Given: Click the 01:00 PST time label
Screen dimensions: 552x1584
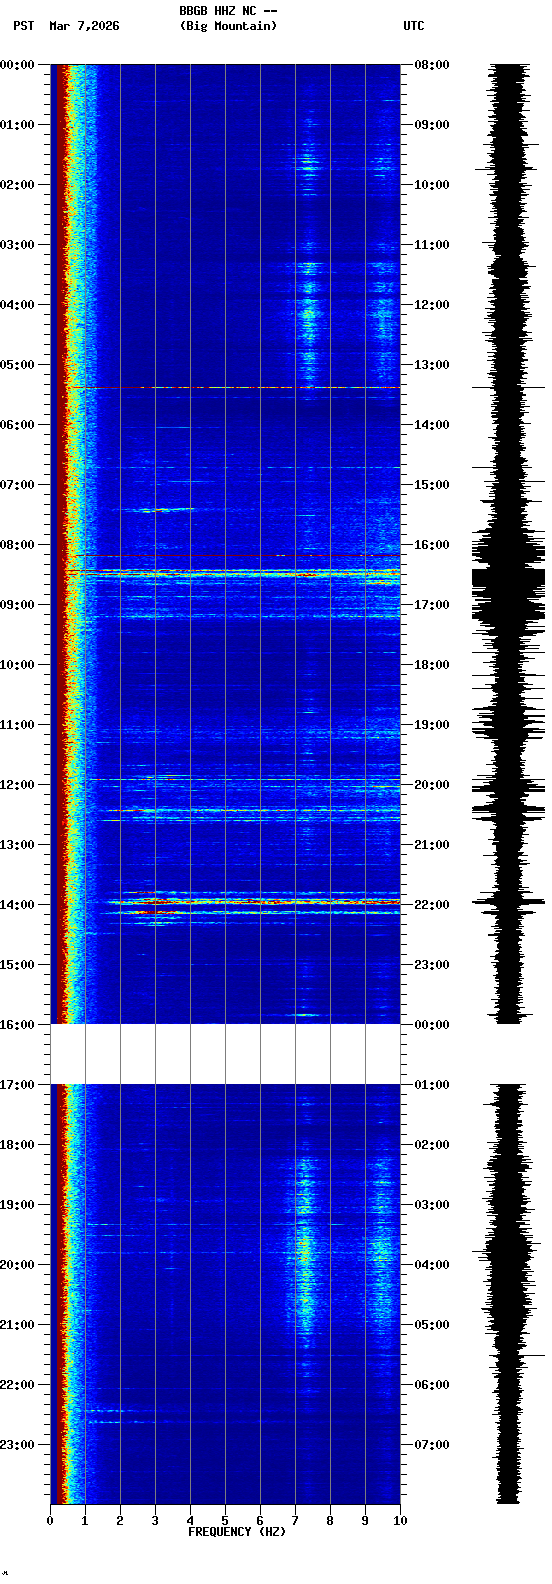Looking at the screenshot, I should tap(17, 125).
